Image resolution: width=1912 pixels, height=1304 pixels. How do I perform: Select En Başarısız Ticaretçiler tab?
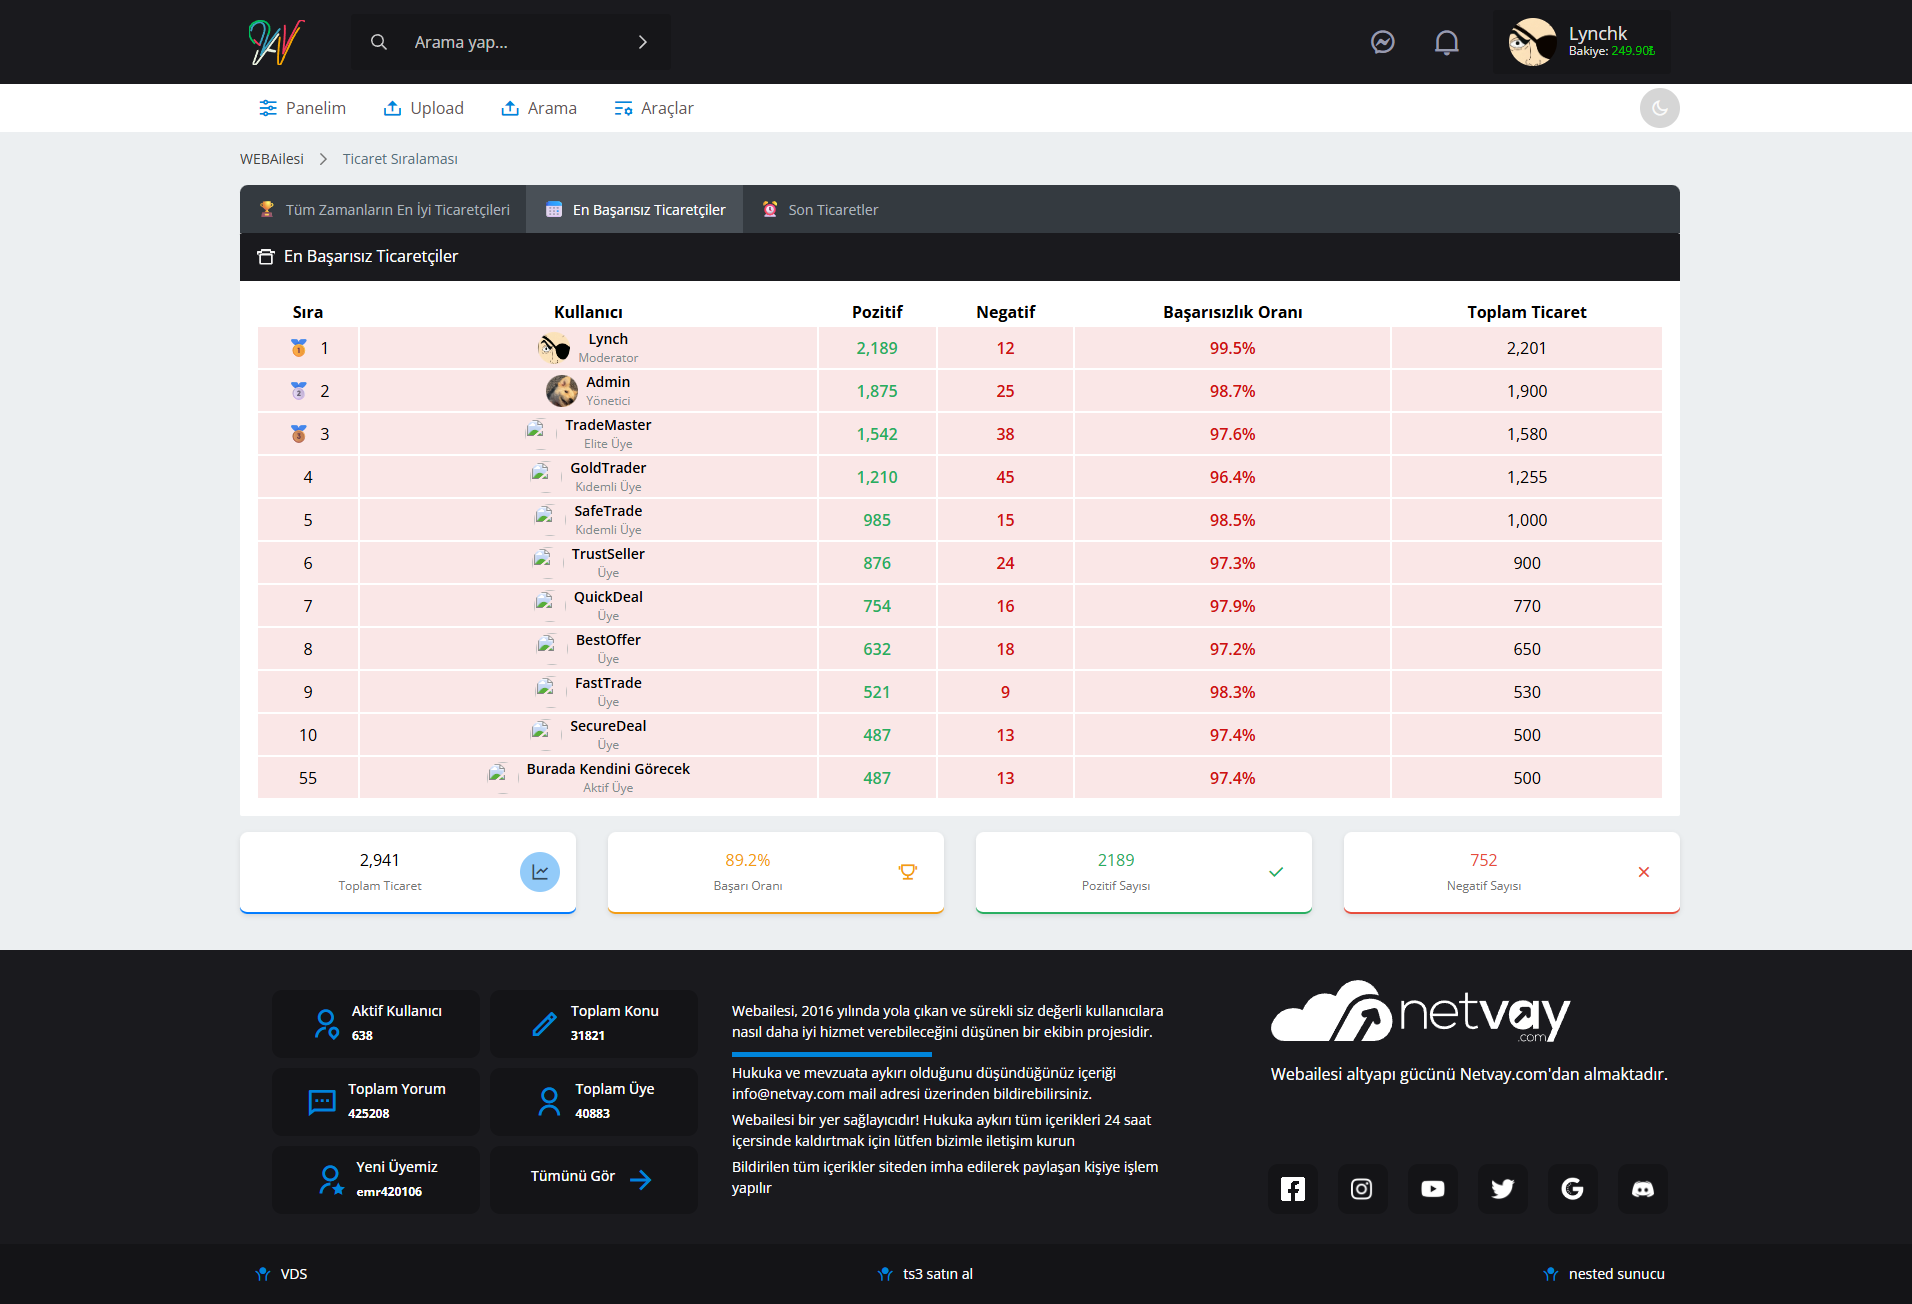click(635, 210)
